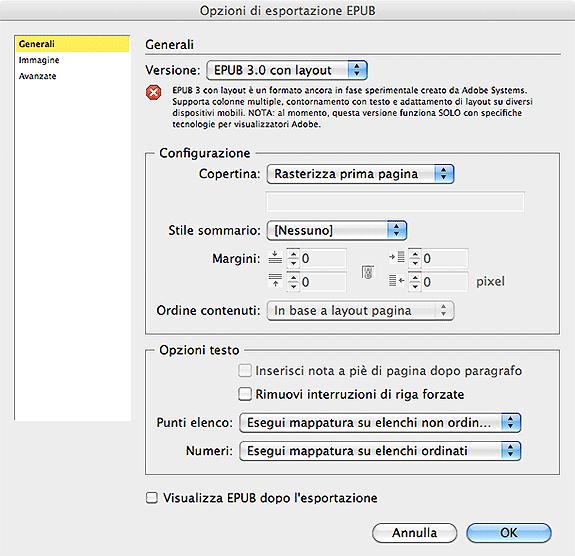This screenshot has width=575, height=556.
Task: Click the right margin icon
Action: tap(396, 281)
